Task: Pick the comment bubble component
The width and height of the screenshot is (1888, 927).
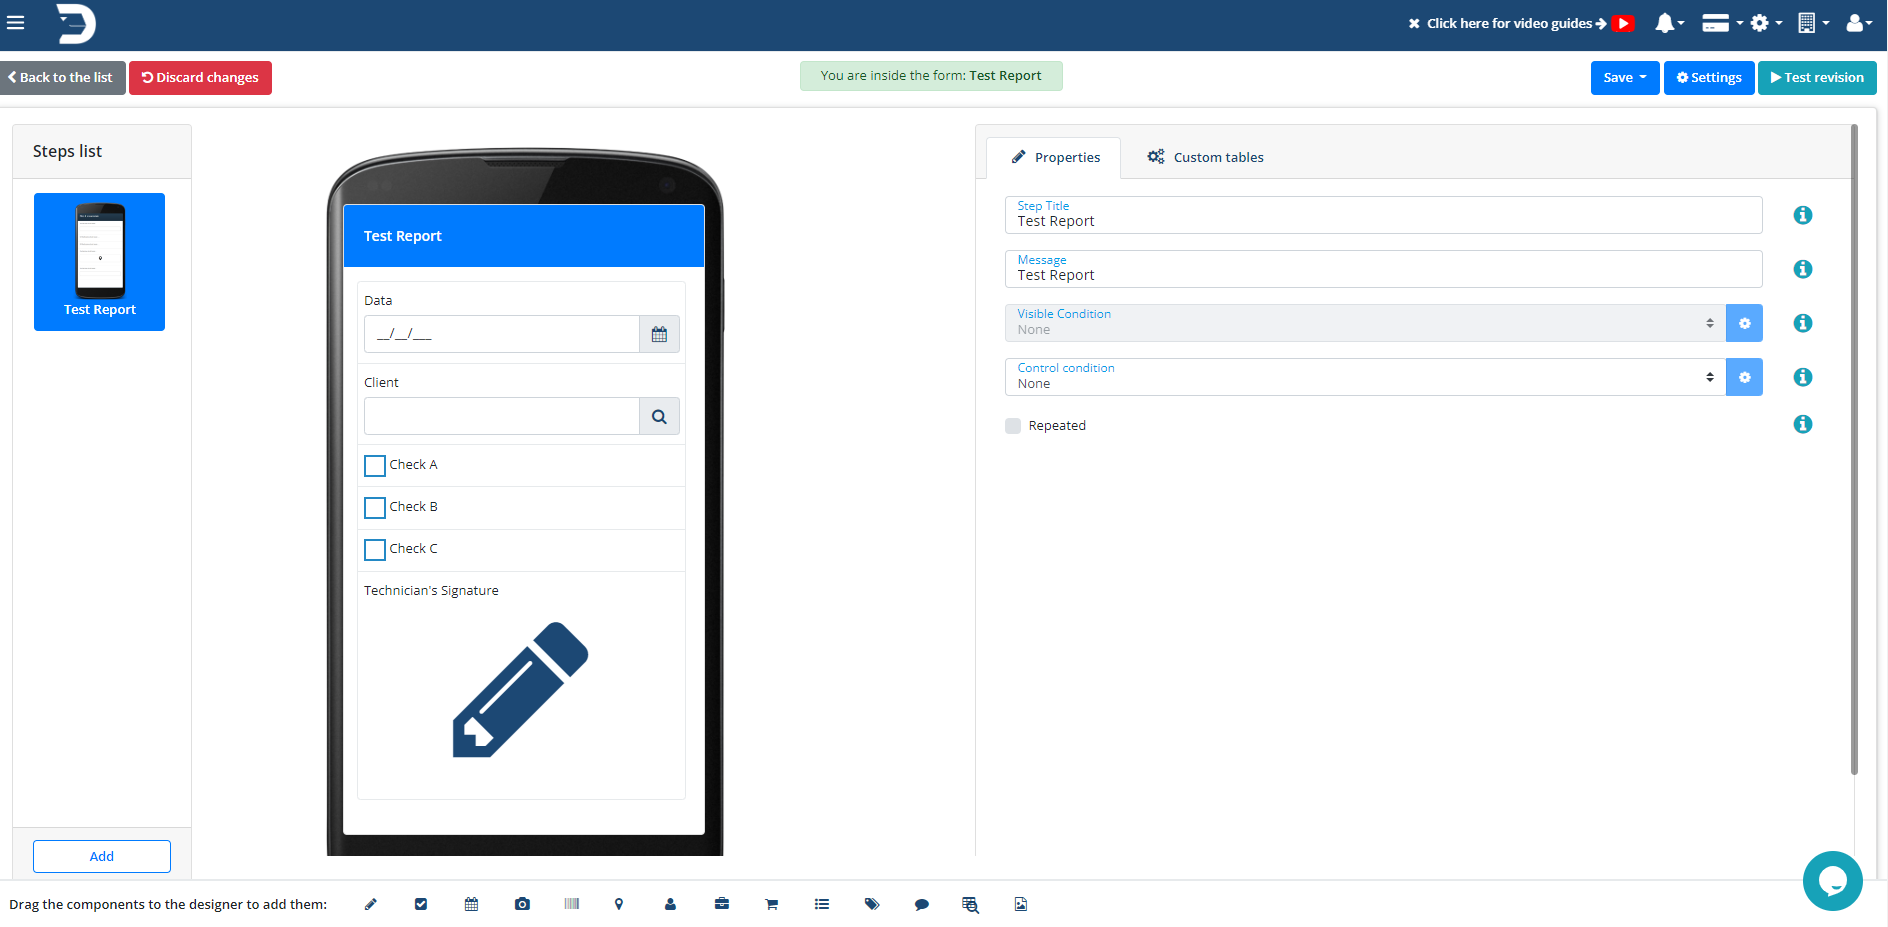Action: [922, 904]
